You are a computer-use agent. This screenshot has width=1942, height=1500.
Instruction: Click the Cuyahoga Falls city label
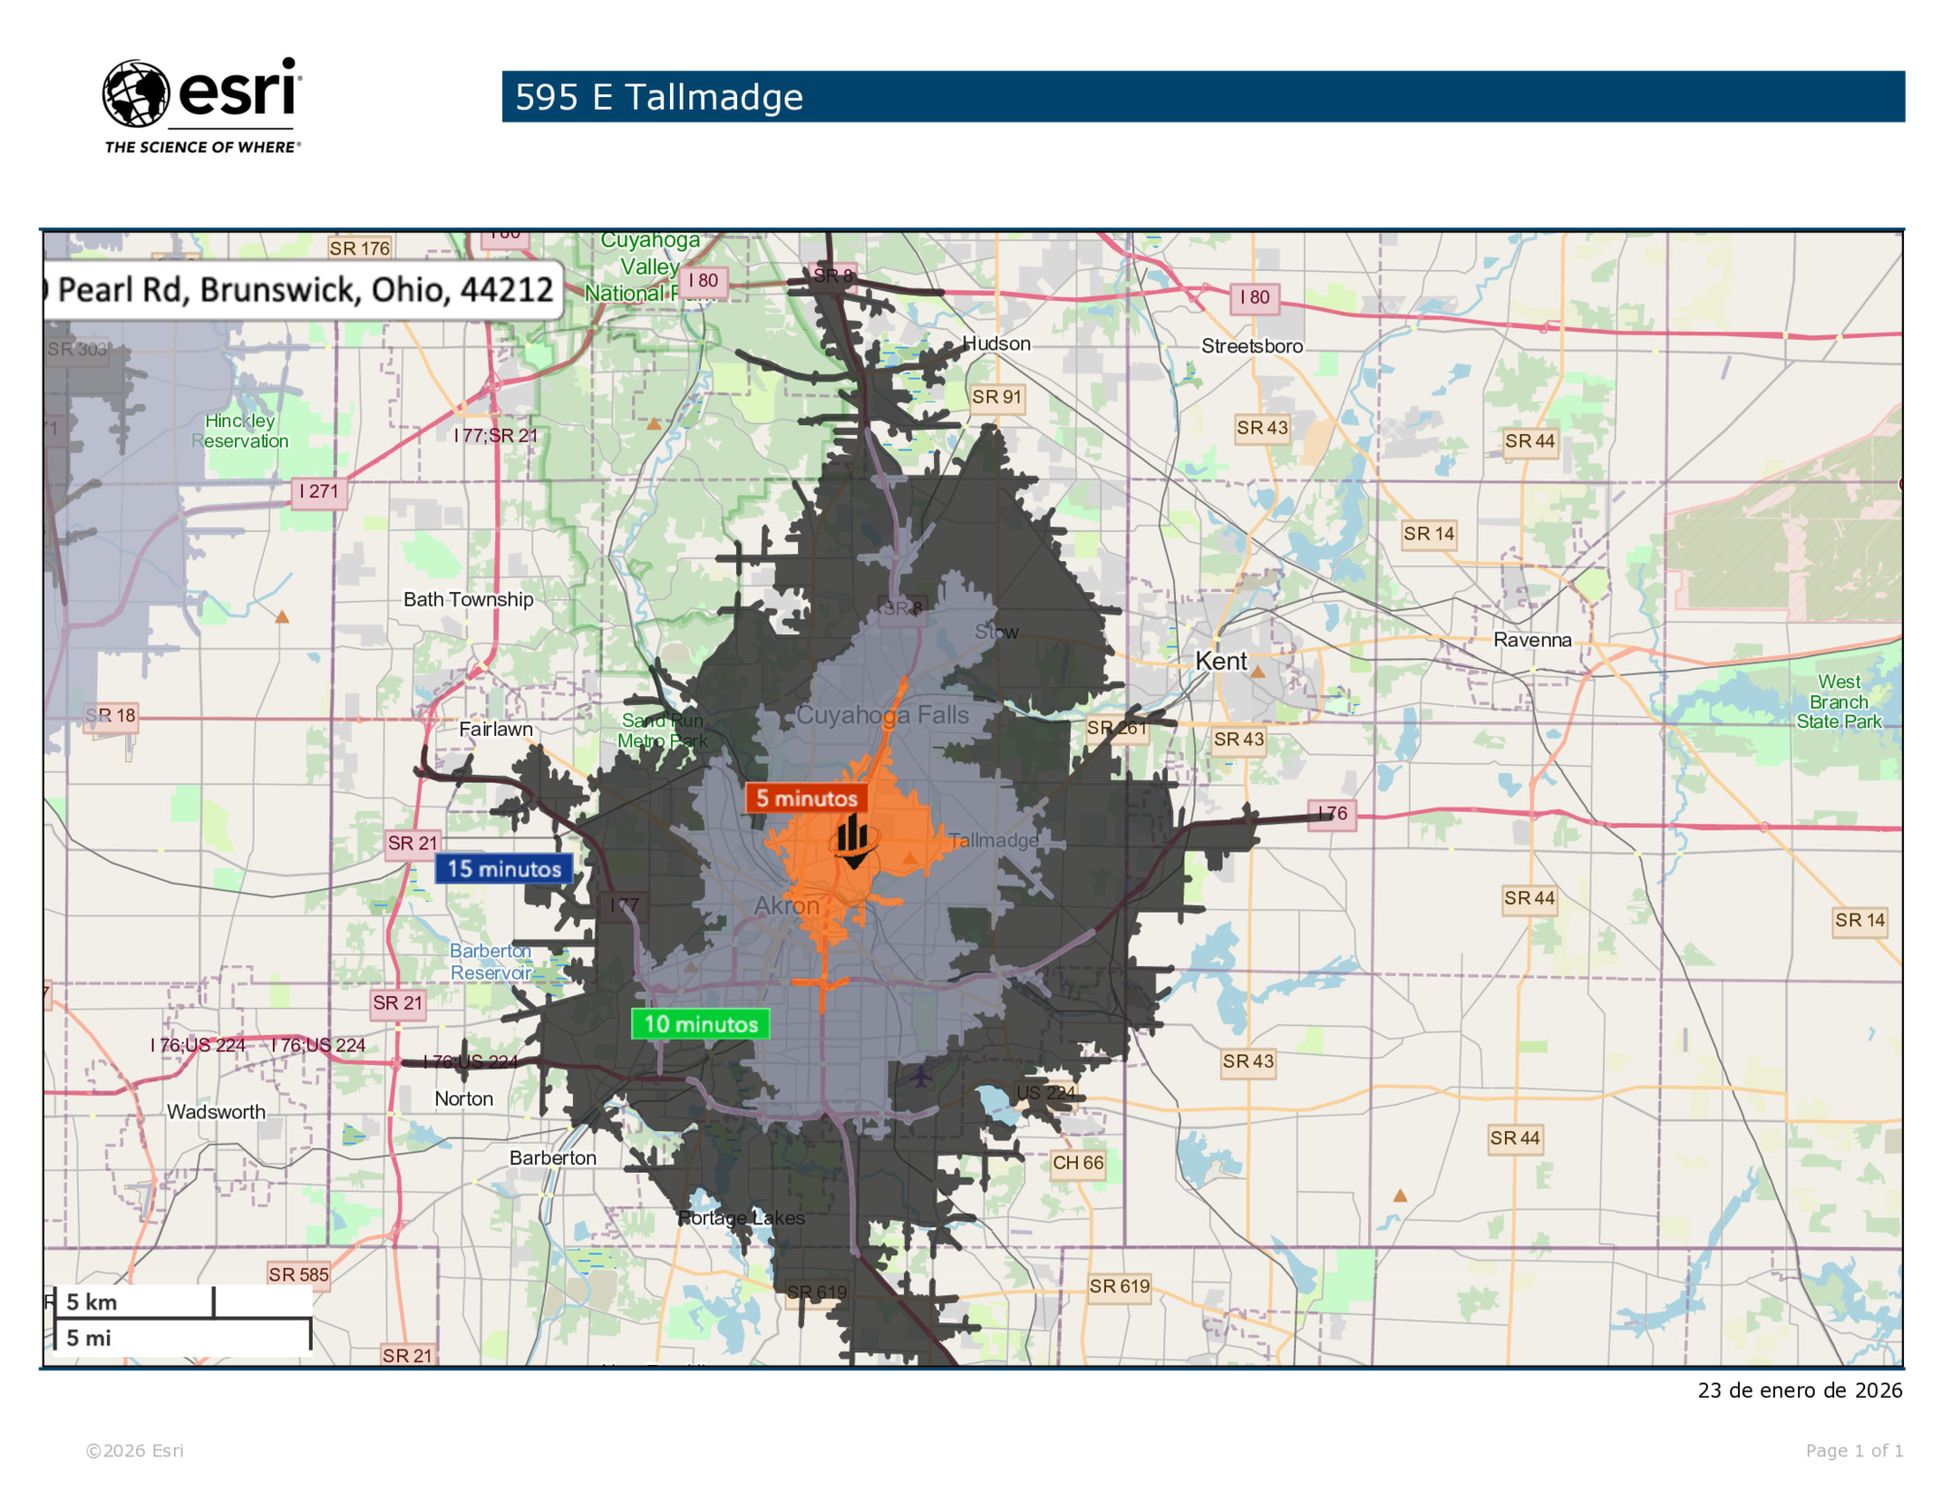[x=882, y=716]
